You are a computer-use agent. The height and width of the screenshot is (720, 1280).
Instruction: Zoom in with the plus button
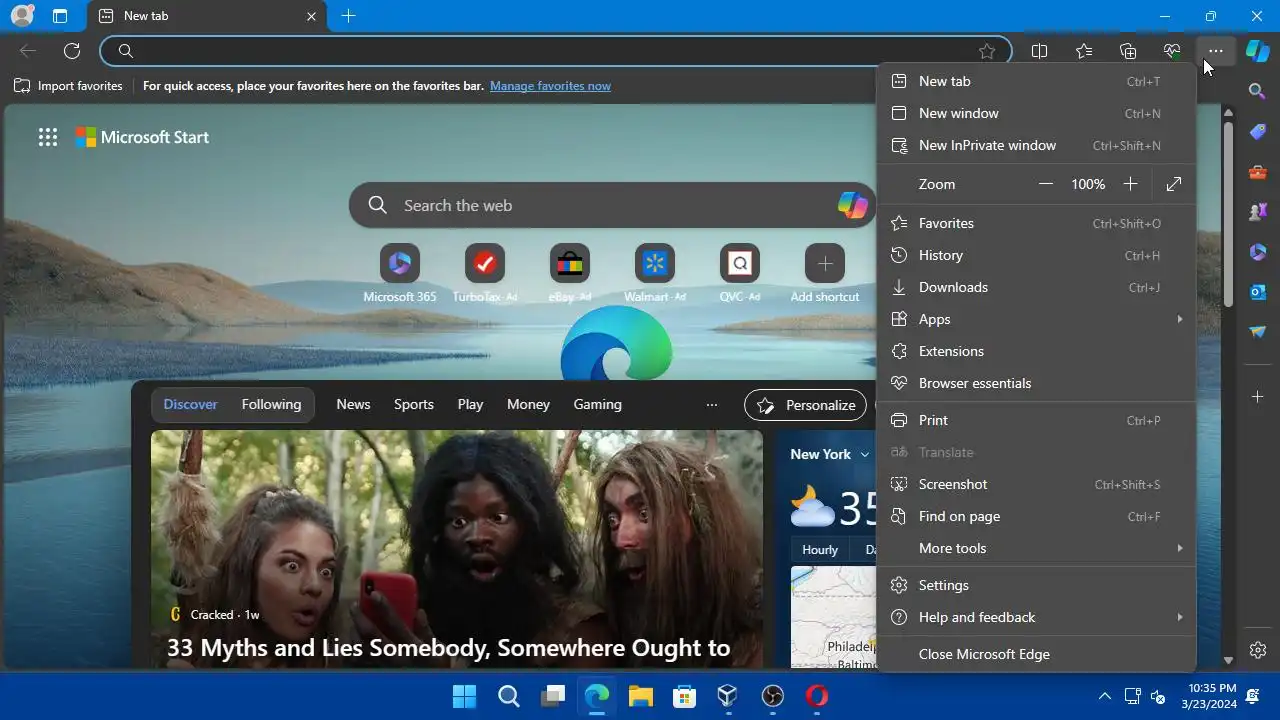point(1130,184)
